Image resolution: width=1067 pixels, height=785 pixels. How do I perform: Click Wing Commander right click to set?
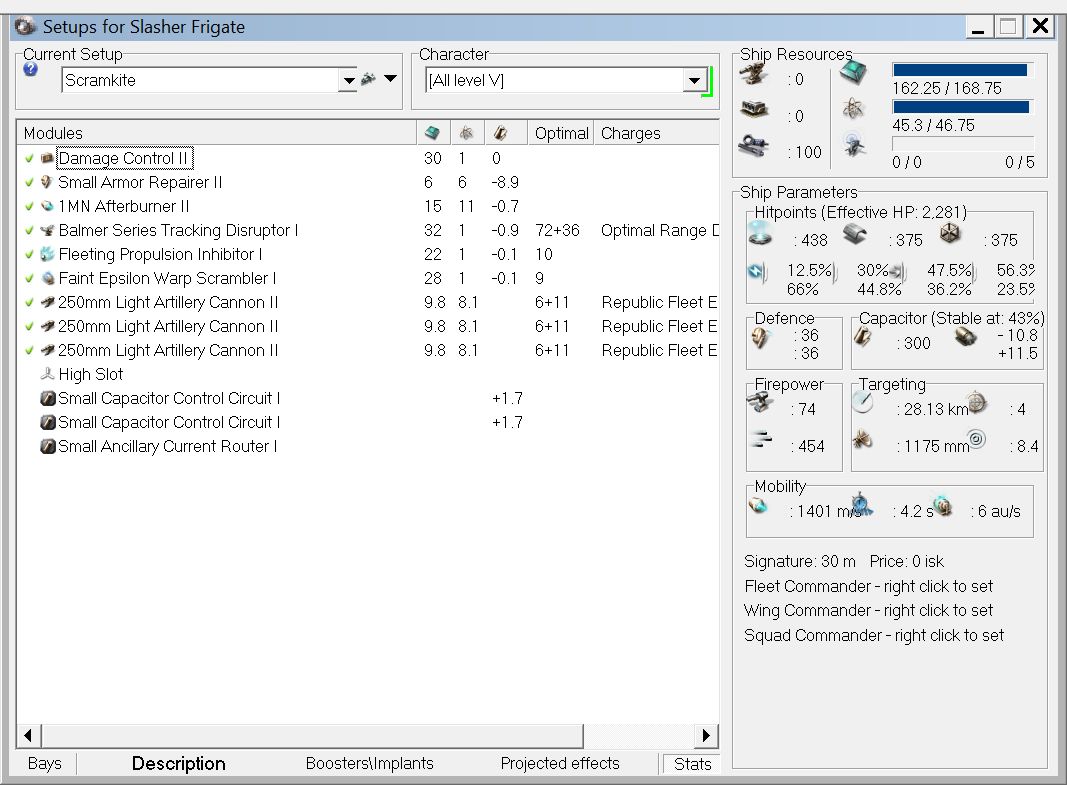pos(868,611)
